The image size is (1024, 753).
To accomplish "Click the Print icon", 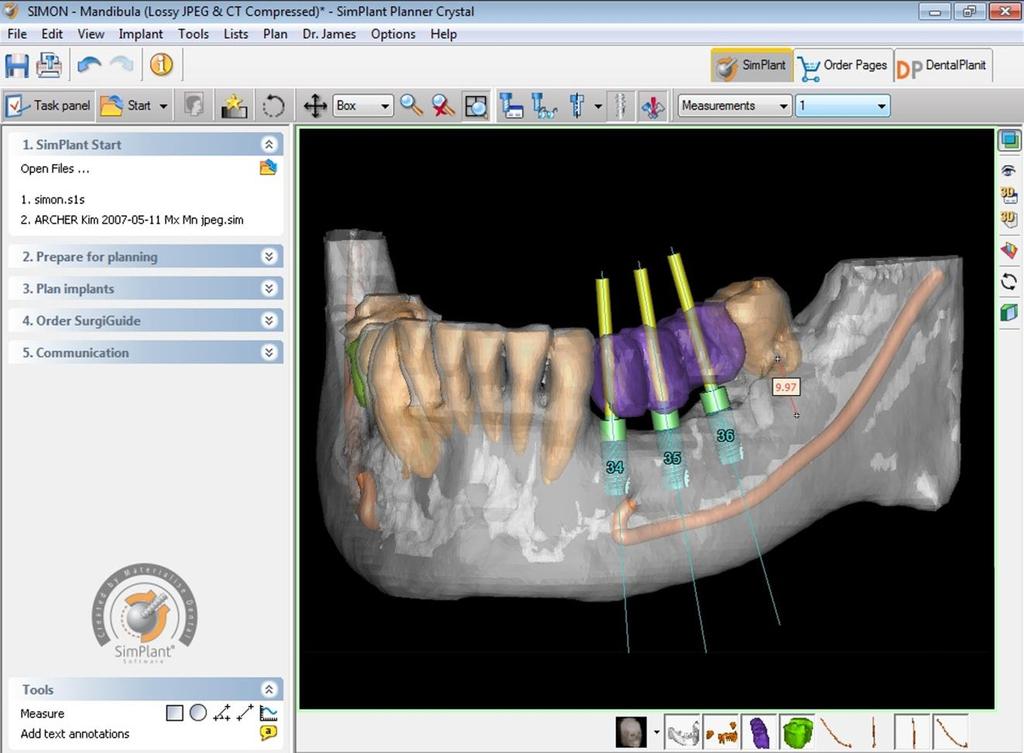I will pos(49,65).
